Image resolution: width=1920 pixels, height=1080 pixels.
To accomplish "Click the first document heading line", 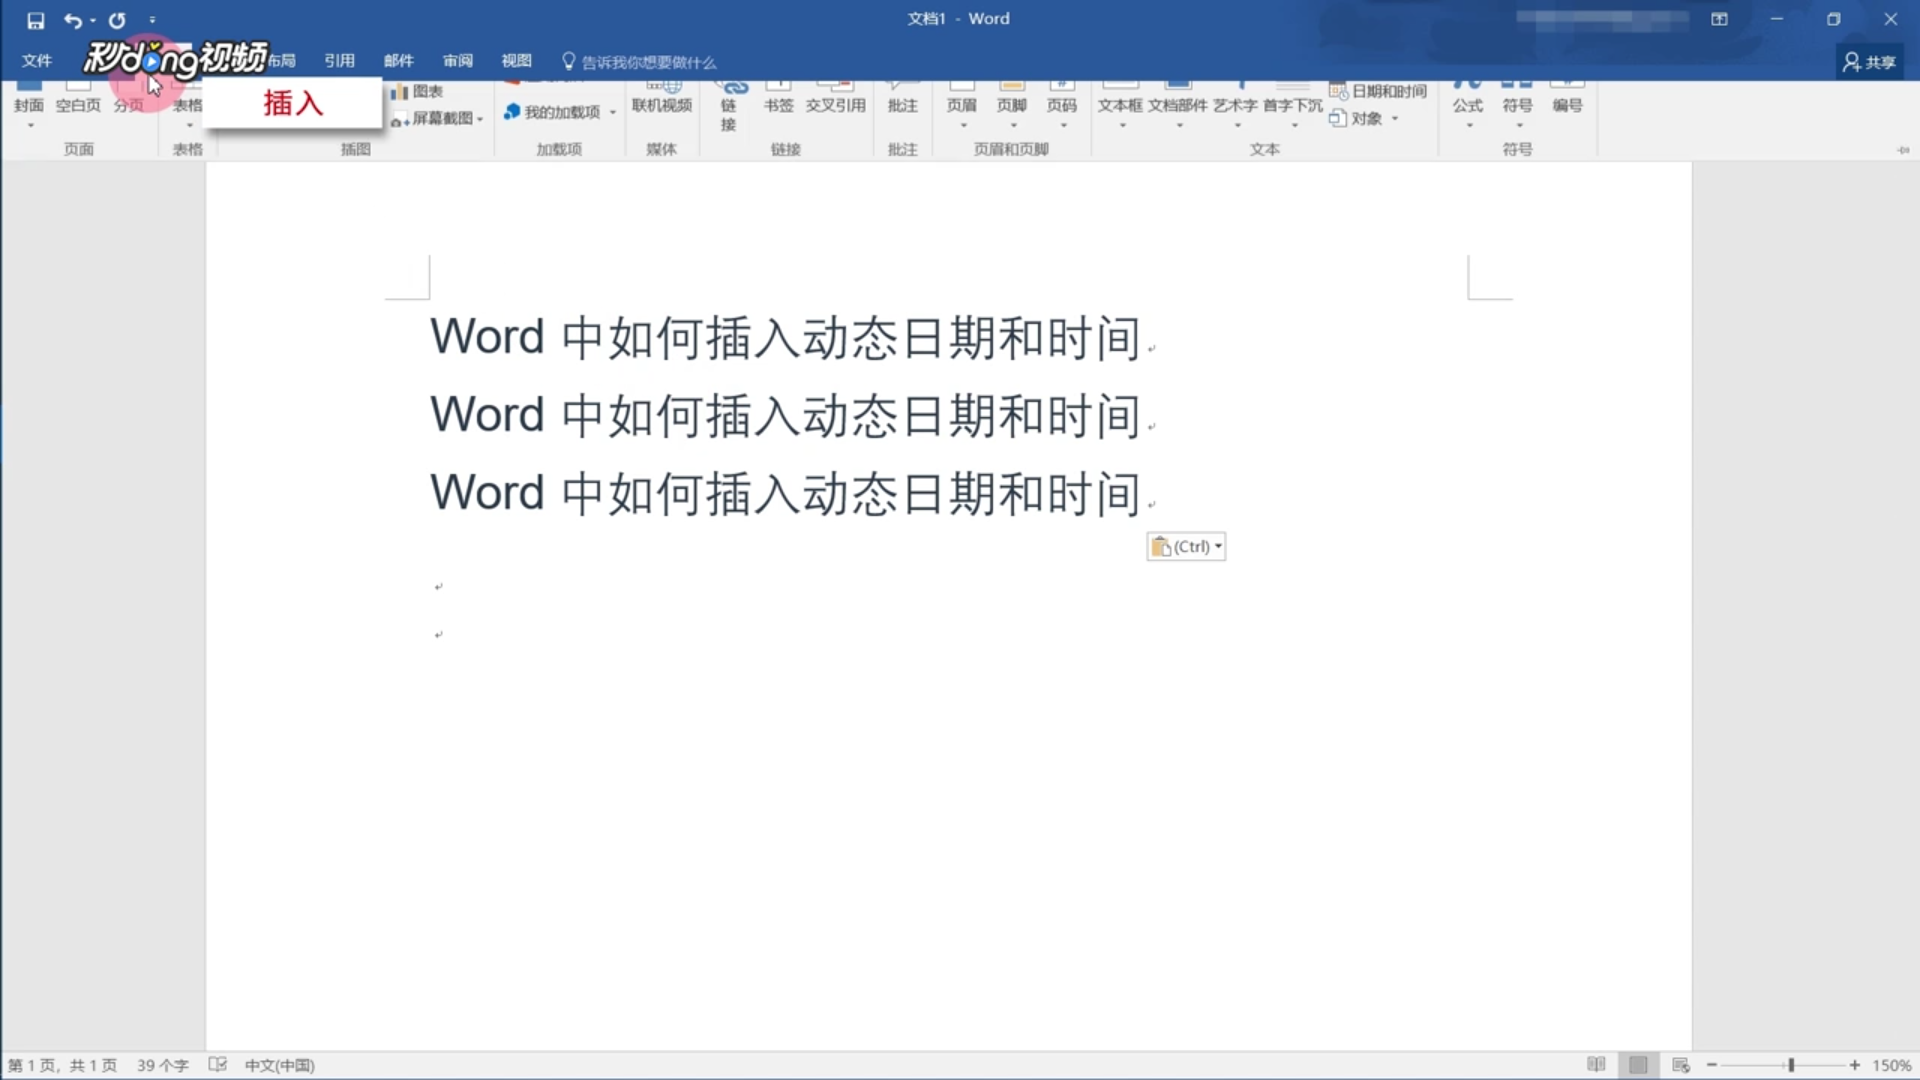I will tap(786, 337).
